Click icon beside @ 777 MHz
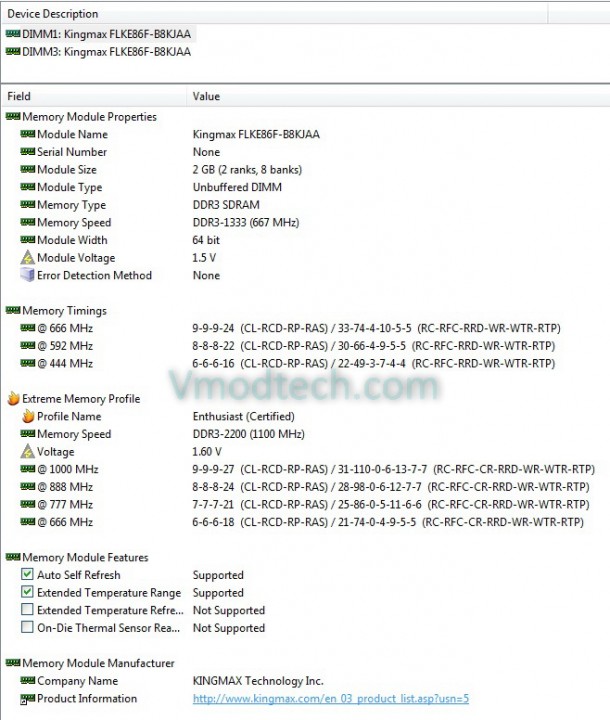 28,504
